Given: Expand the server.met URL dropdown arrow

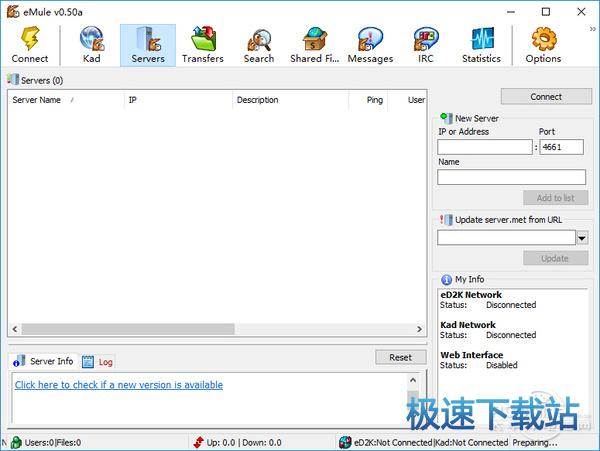Looking at the screenshot, I should (x=582, y=238).
